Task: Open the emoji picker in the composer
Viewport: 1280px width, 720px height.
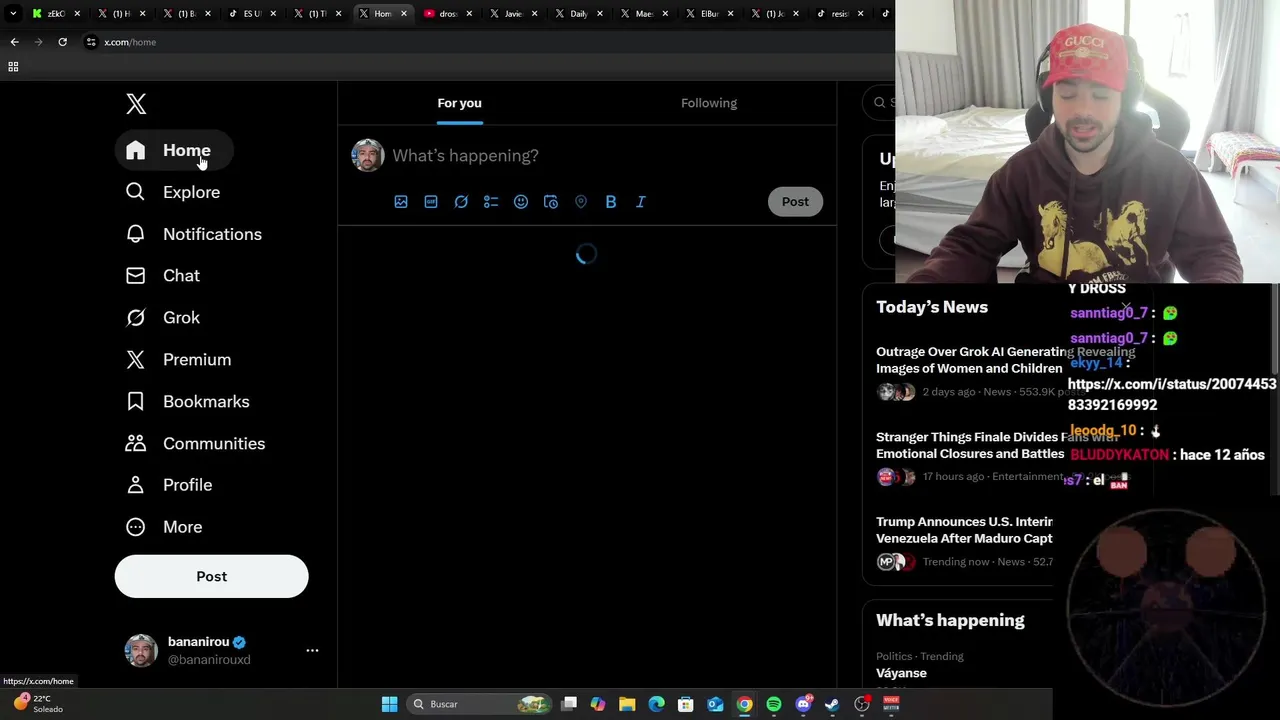Action: pos(521,202)
